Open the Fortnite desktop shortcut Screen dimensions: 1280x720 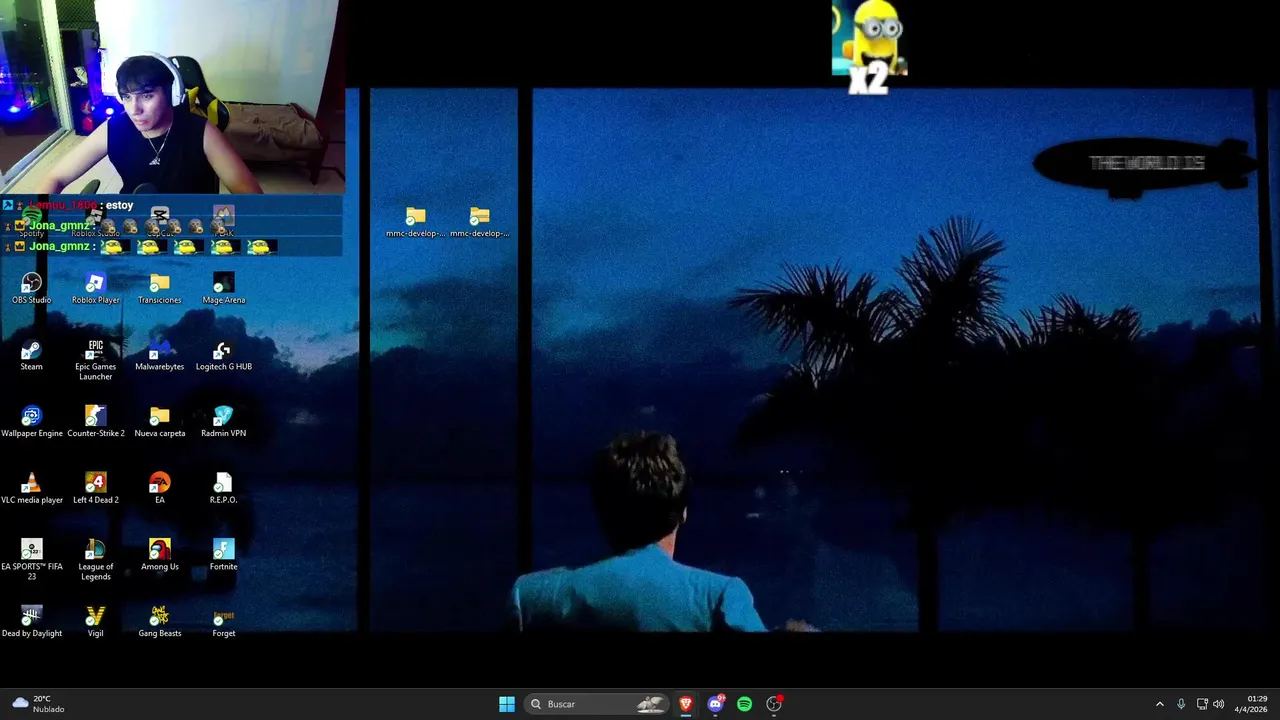[x=223, y=556]
